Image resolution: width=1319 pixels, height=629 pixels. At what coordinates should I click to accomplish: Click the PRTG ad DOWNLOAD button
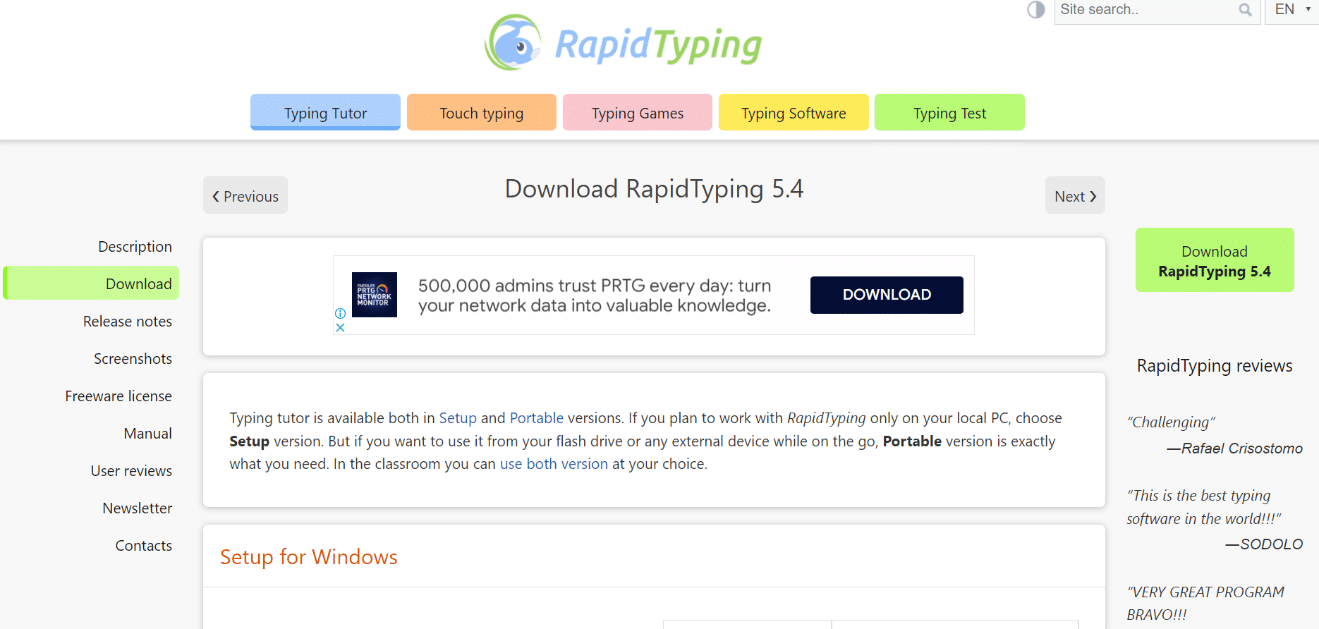(x=886, y=295)
